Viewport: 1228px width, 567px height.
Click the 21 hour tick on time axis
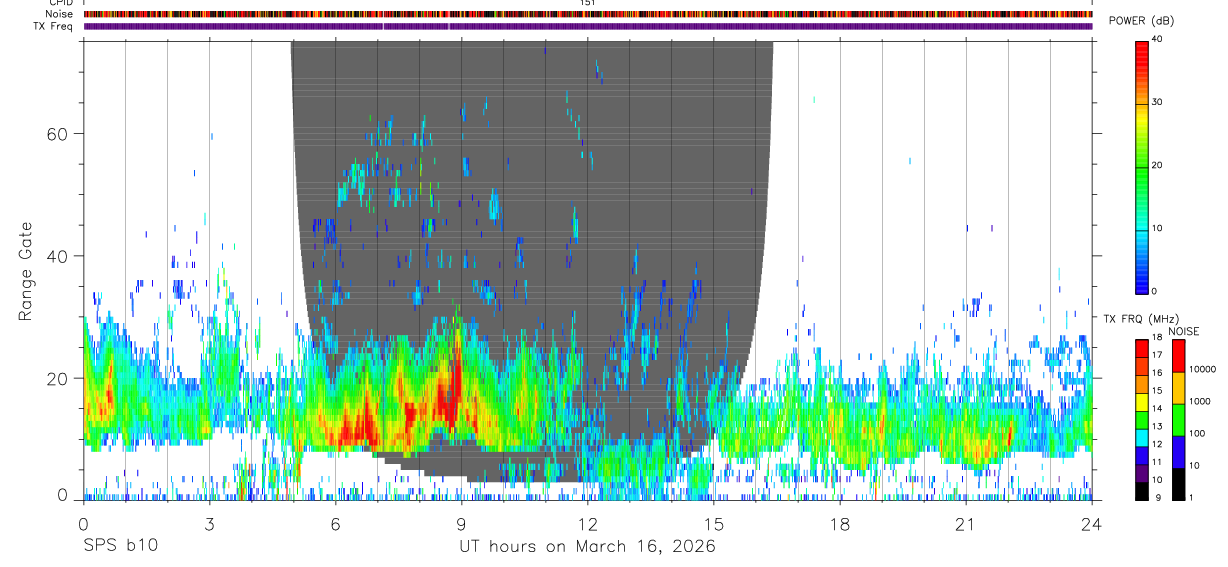[966, 523]
